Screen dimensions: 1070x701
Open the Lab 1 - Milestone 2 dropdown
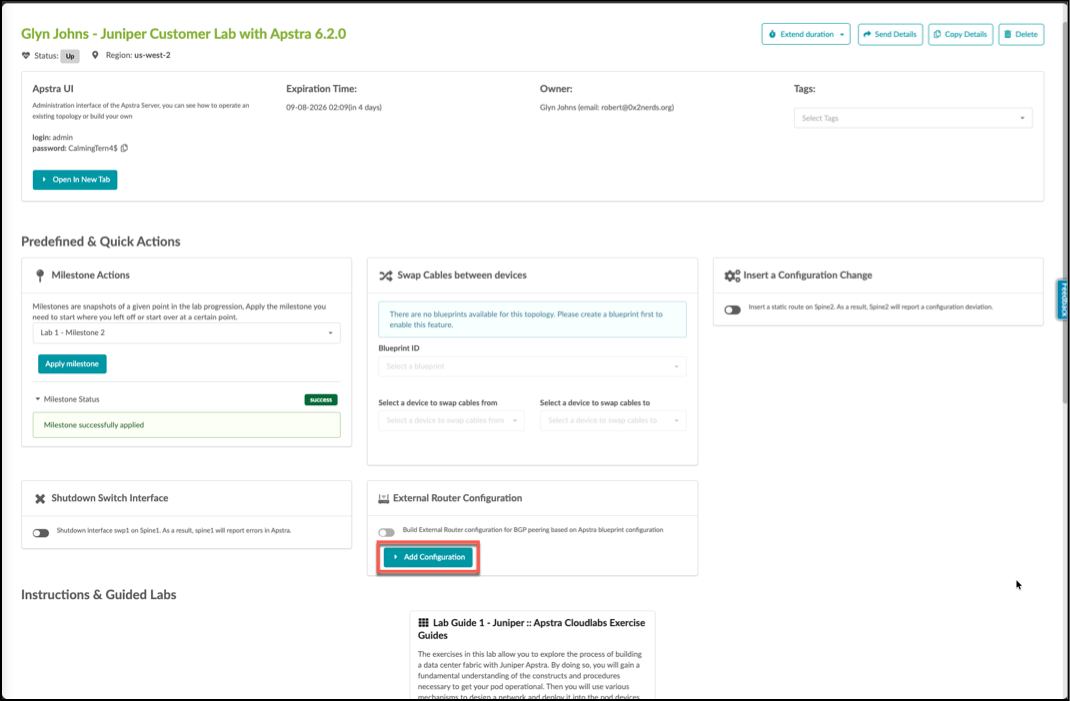186,333
